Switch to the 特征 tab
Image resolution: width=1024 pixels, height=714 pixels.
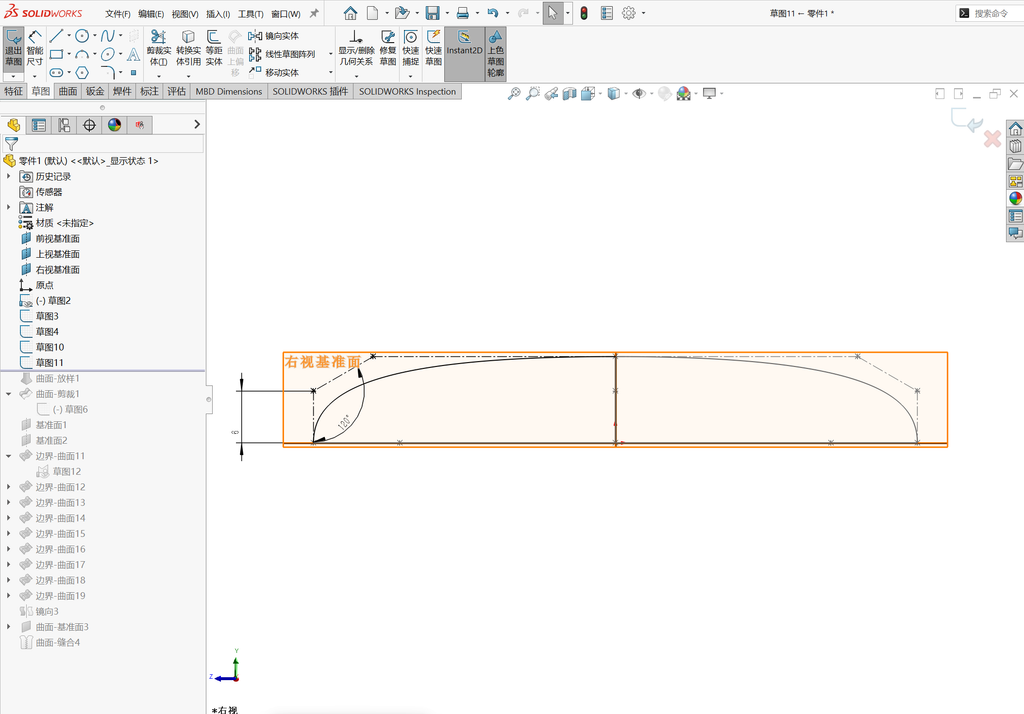point(13,91)
